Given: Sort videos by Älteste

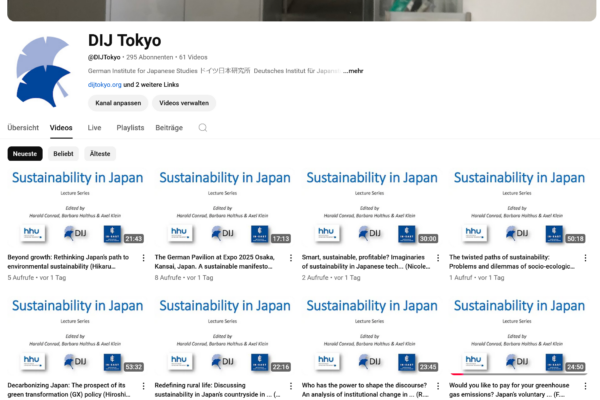Looking at the screenshot, I should tap(100, 153).
